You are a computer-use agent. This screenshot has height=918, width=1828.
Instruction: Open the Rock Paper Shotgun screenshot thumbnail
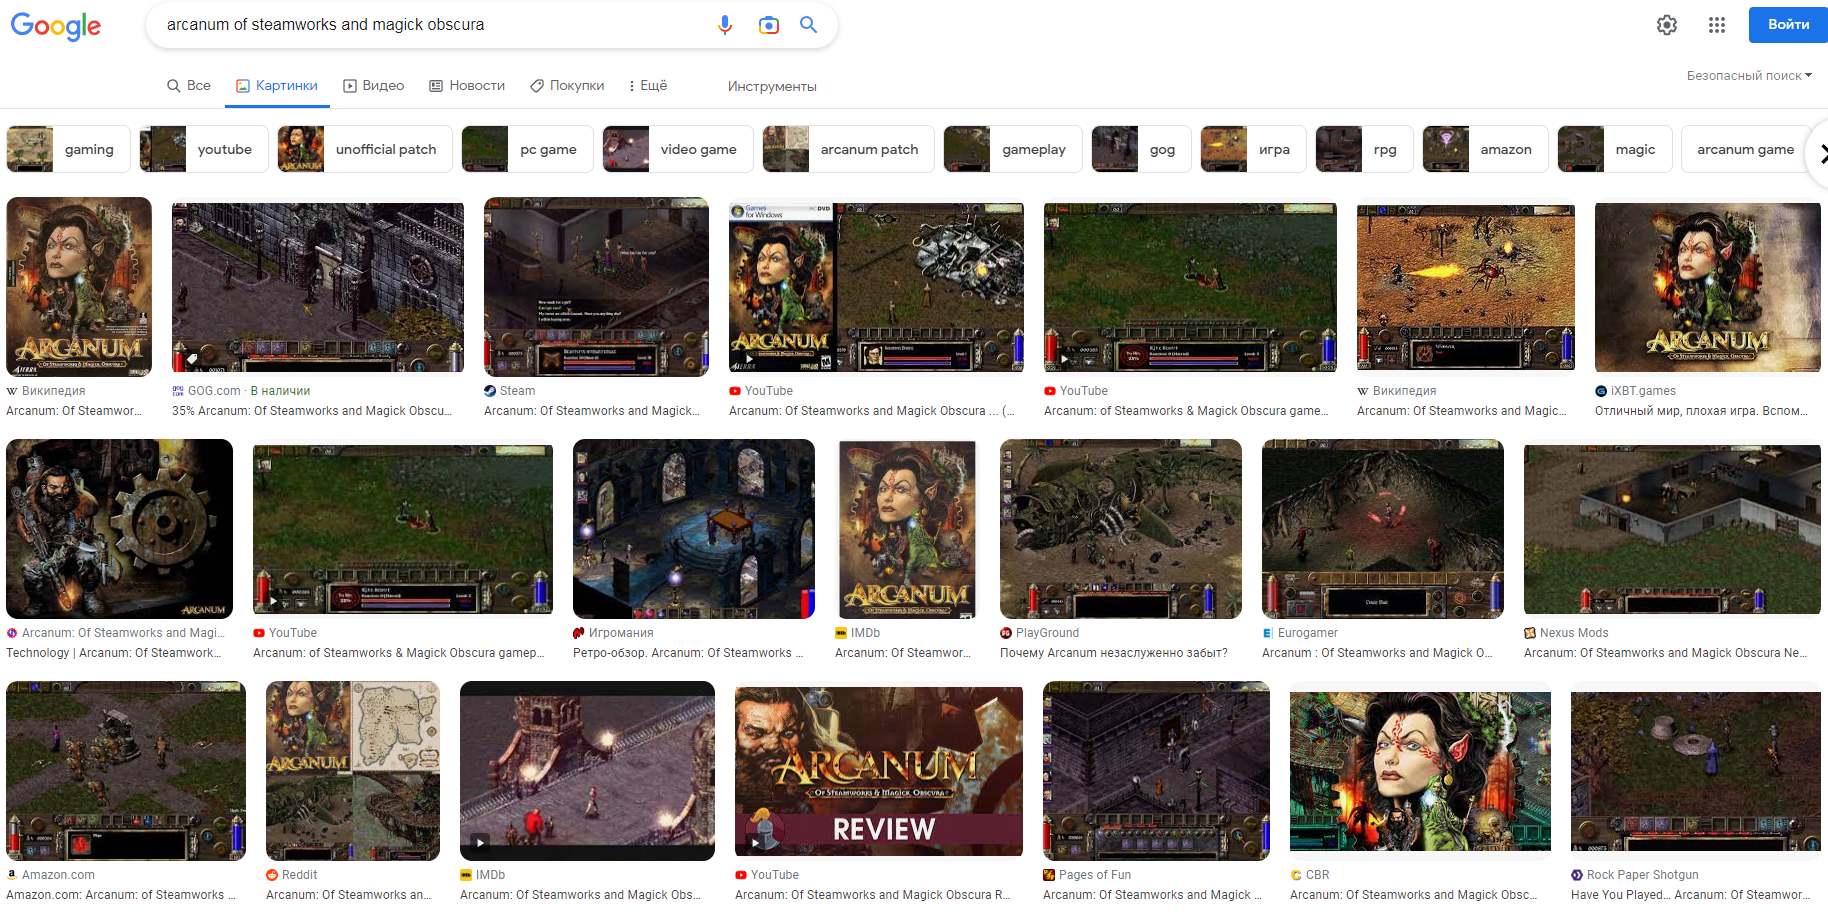(x=1696, y=771)
